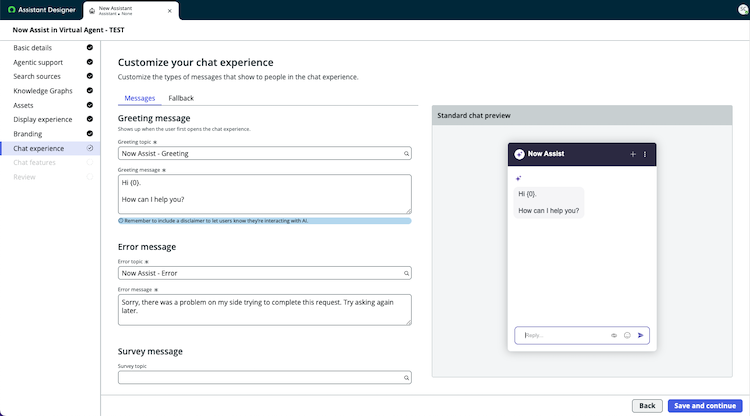This screenshot has height=416, width=750.
Task: Go to Search sources step
Action: tap(37, 77)
